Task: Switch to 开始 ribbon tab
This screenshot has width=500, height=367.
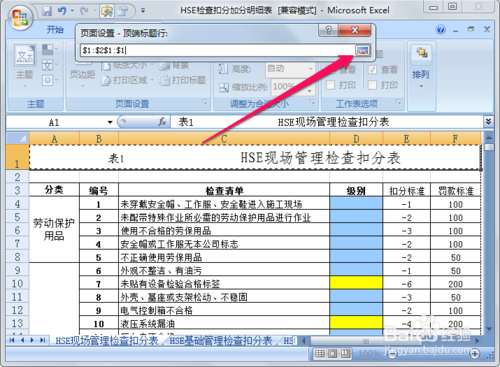Action: [55, 30]
